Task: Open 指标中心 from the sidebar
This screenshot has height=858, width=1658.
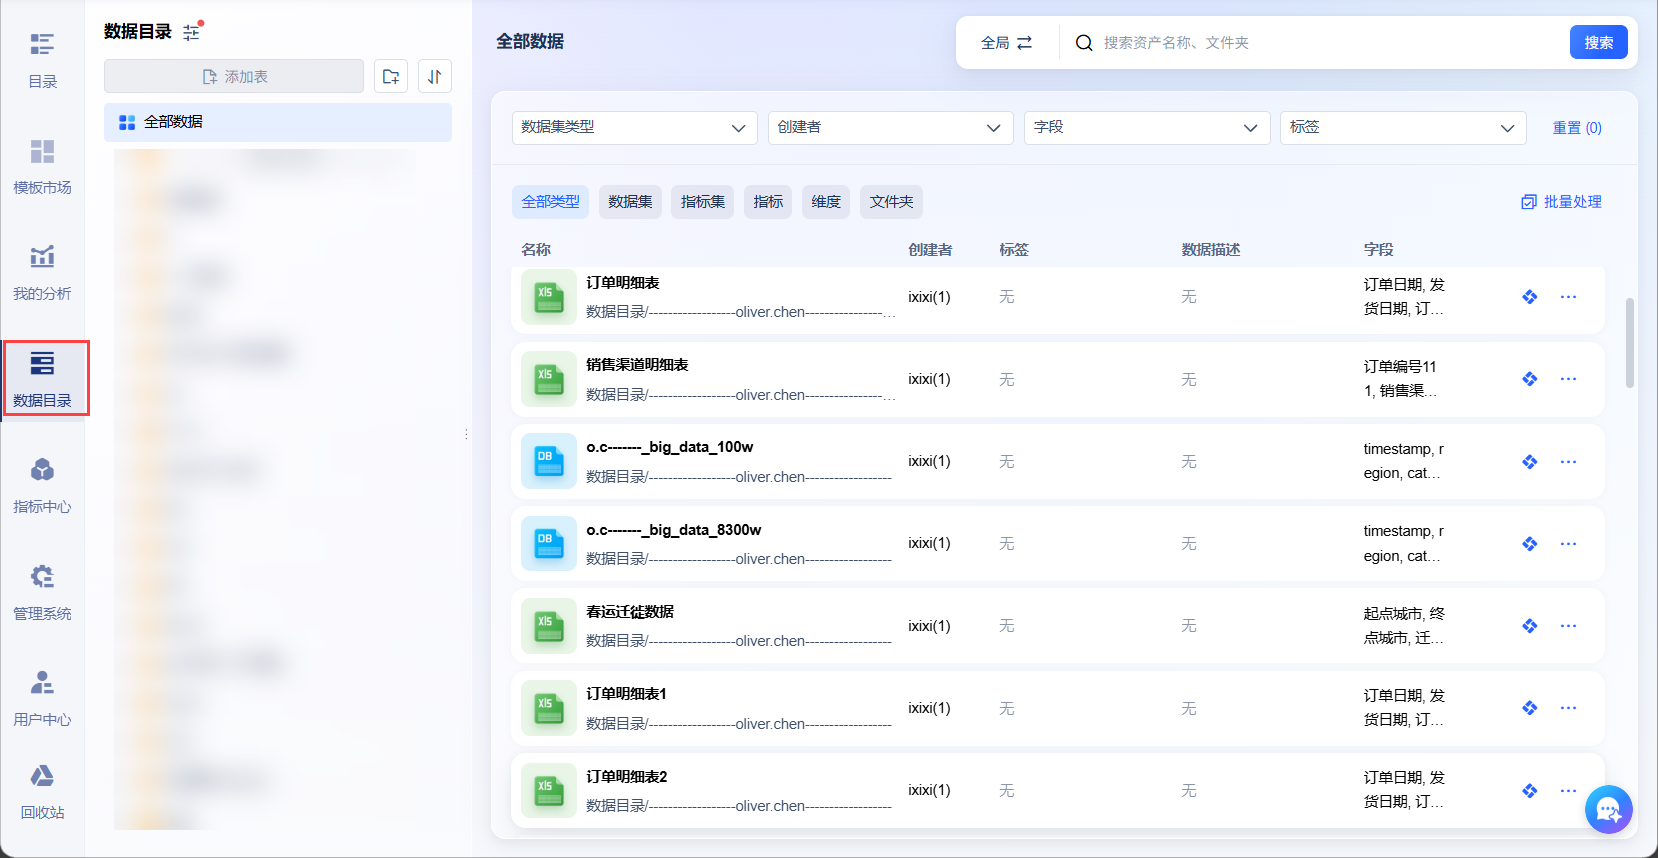Action: coord(42,484)
